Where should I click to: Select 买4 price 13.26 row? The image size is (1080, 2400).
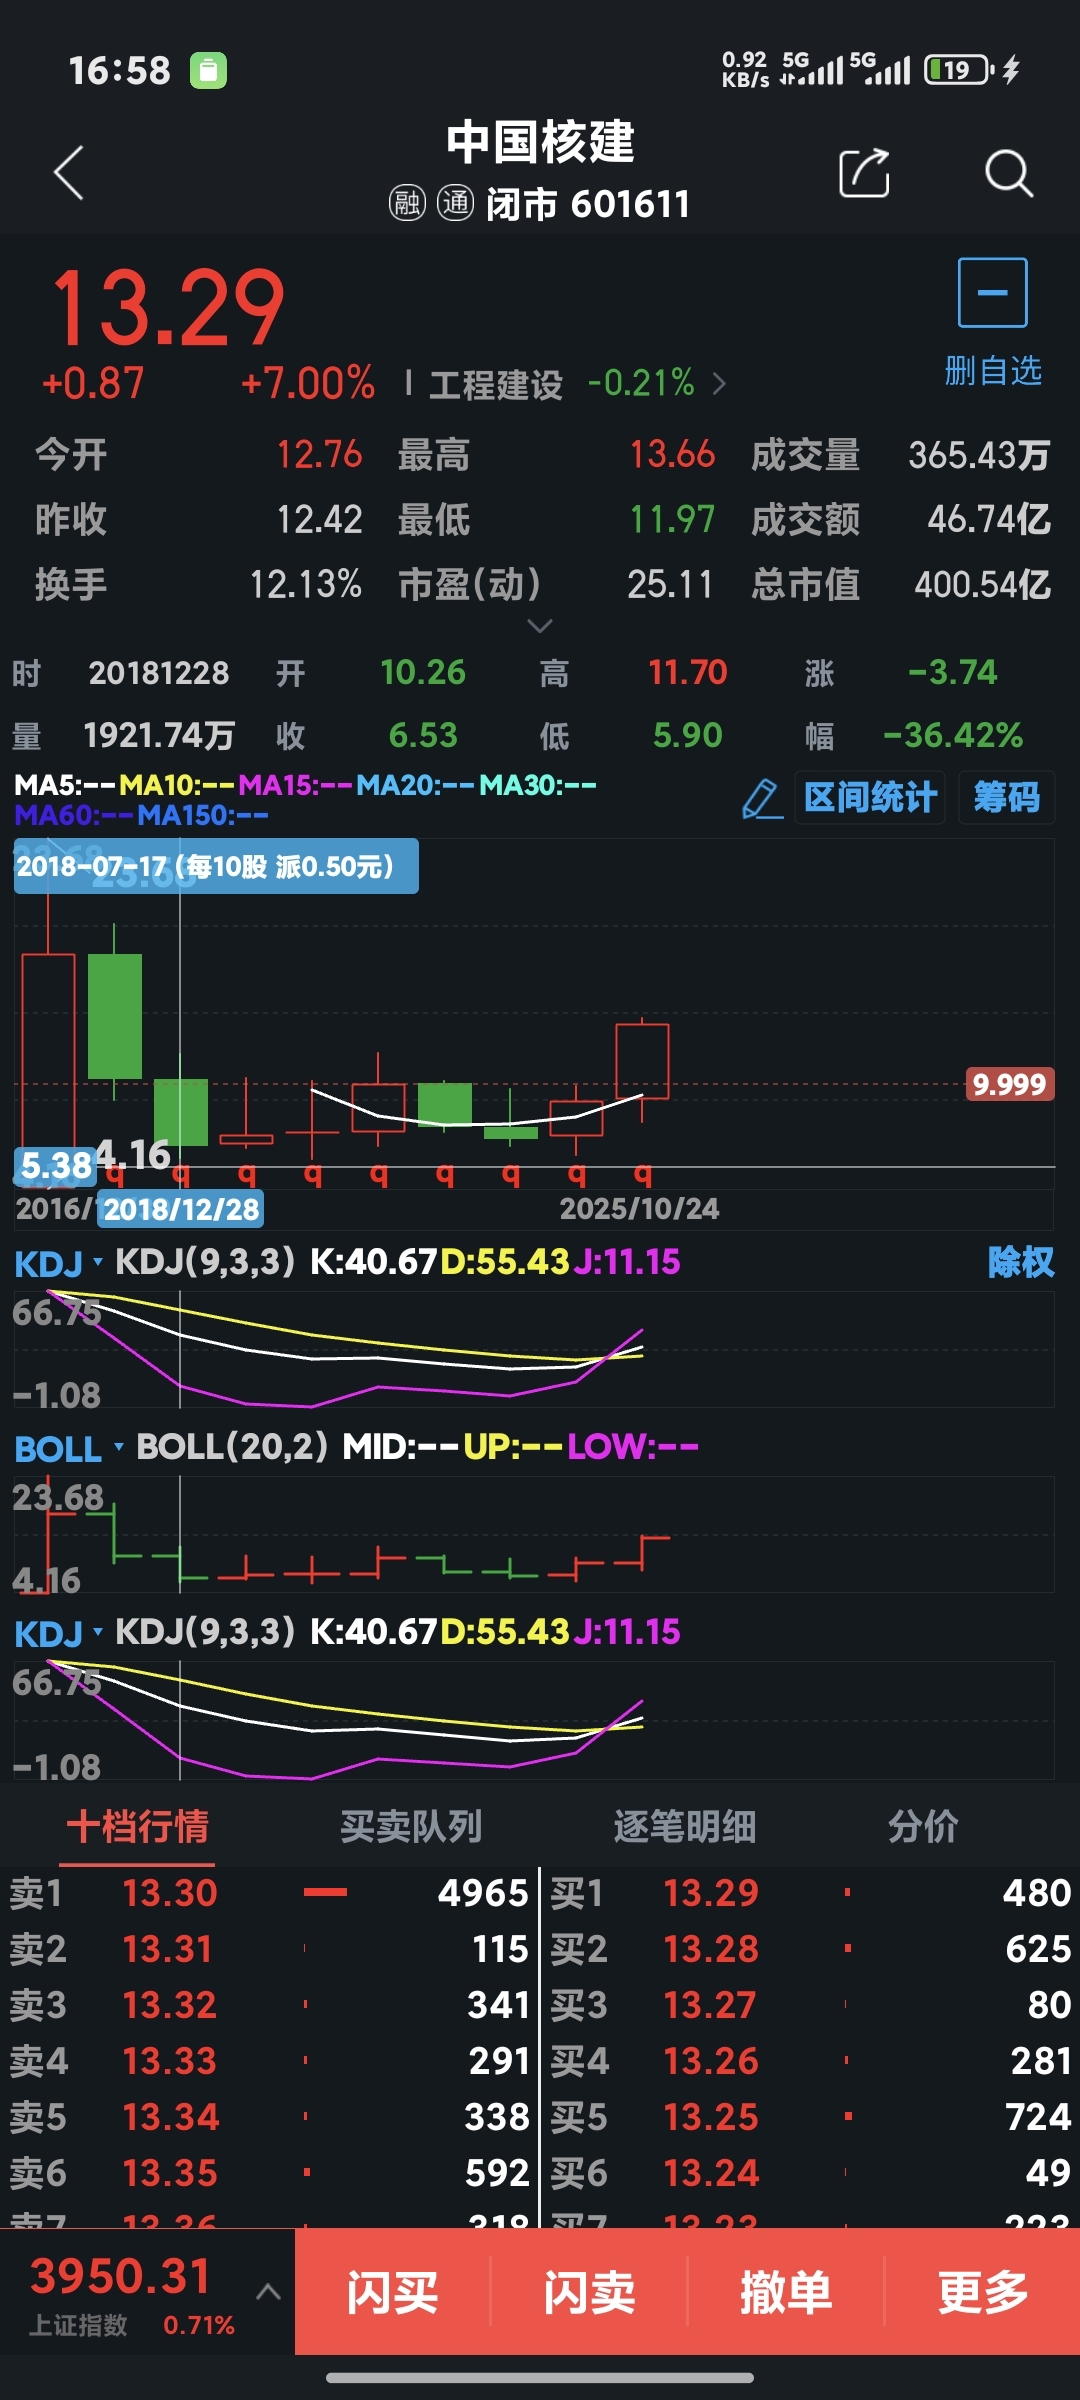pyautogui.click(x=811, y=2061)
